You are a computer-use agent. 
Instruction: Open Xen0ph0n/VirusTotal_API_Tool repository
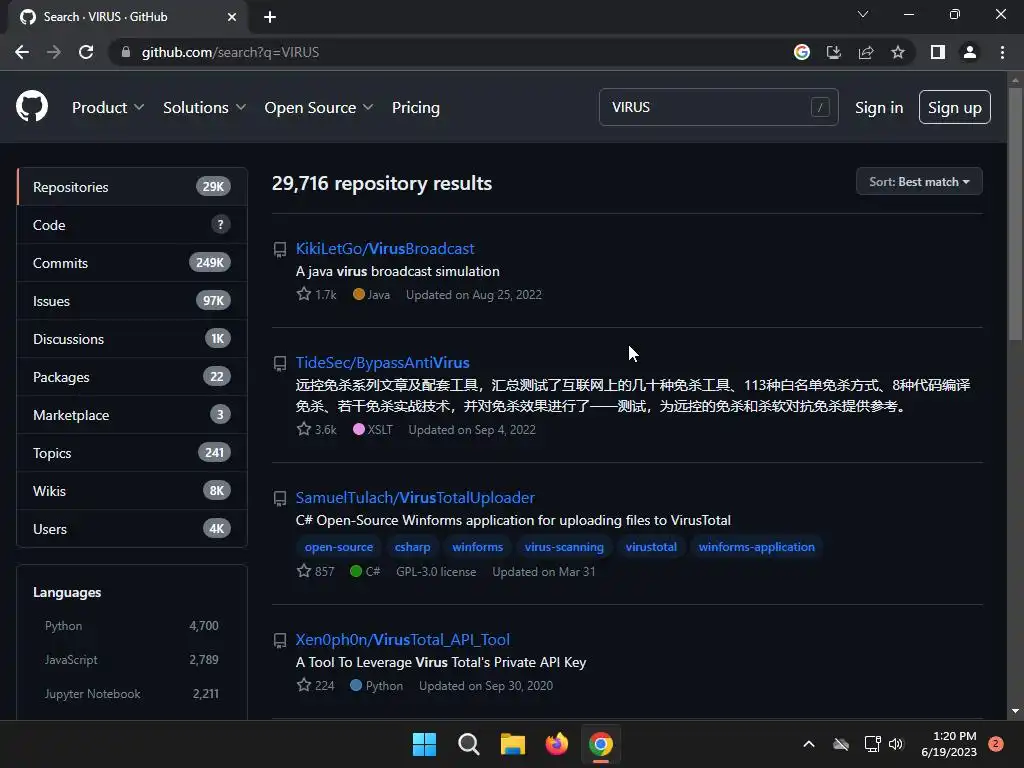[403, 639]
